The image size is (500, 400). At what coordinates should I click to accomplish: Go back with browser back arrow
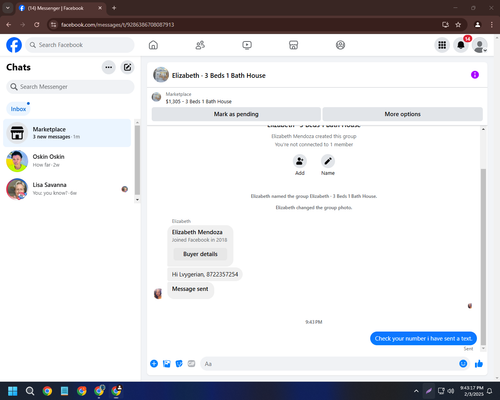(9, 25)
